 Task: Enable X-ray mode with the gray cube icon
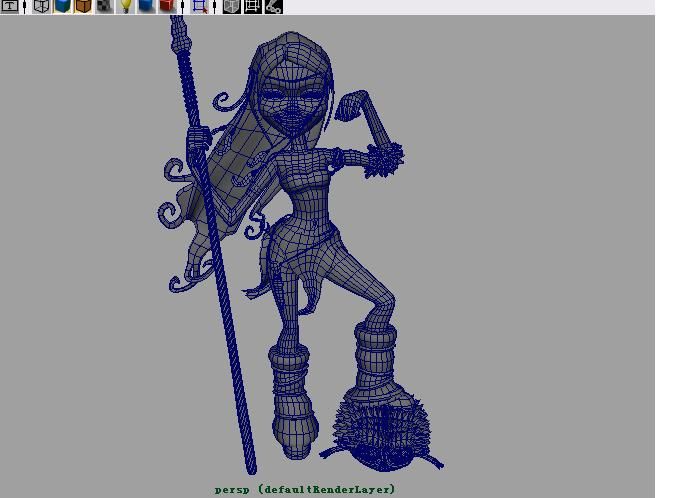point(231,7)
